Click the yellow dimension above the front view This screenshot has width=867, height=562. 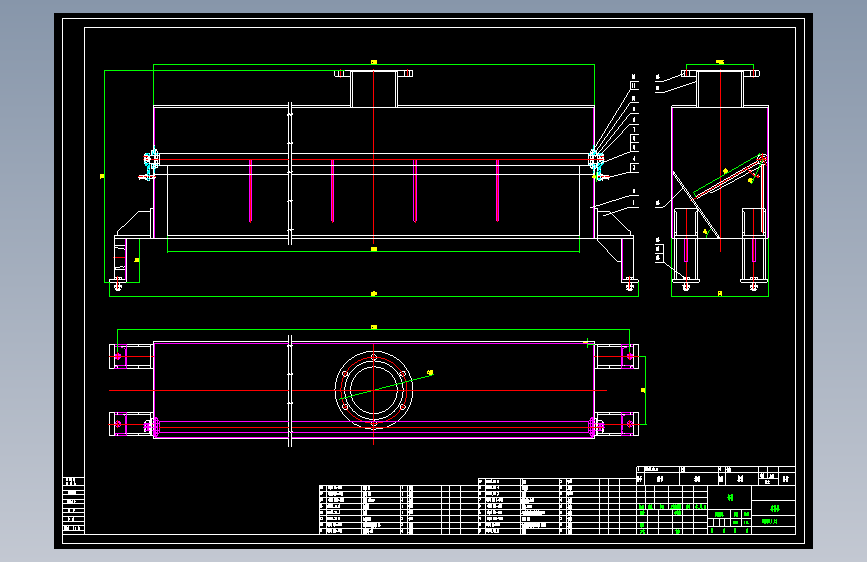(374, 63)
